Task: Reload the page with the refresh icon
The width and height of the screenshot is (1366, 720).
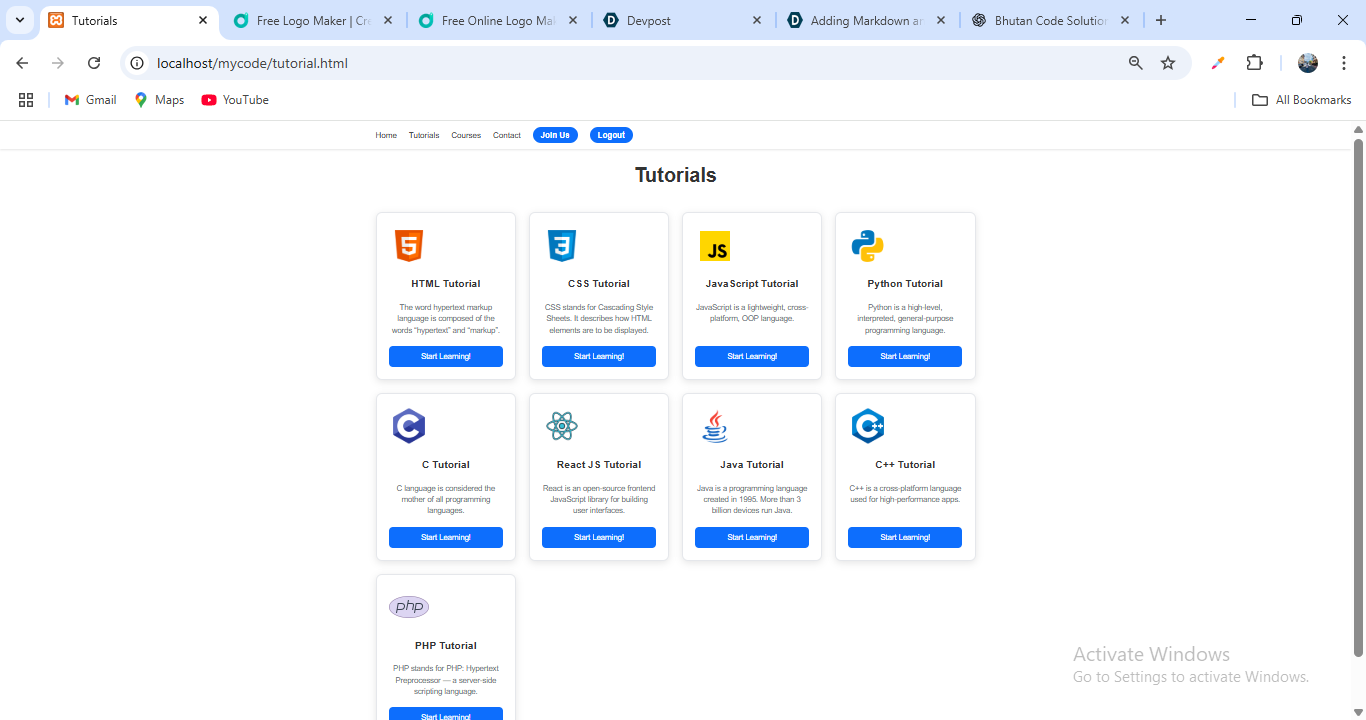Action: coord(94,63)
